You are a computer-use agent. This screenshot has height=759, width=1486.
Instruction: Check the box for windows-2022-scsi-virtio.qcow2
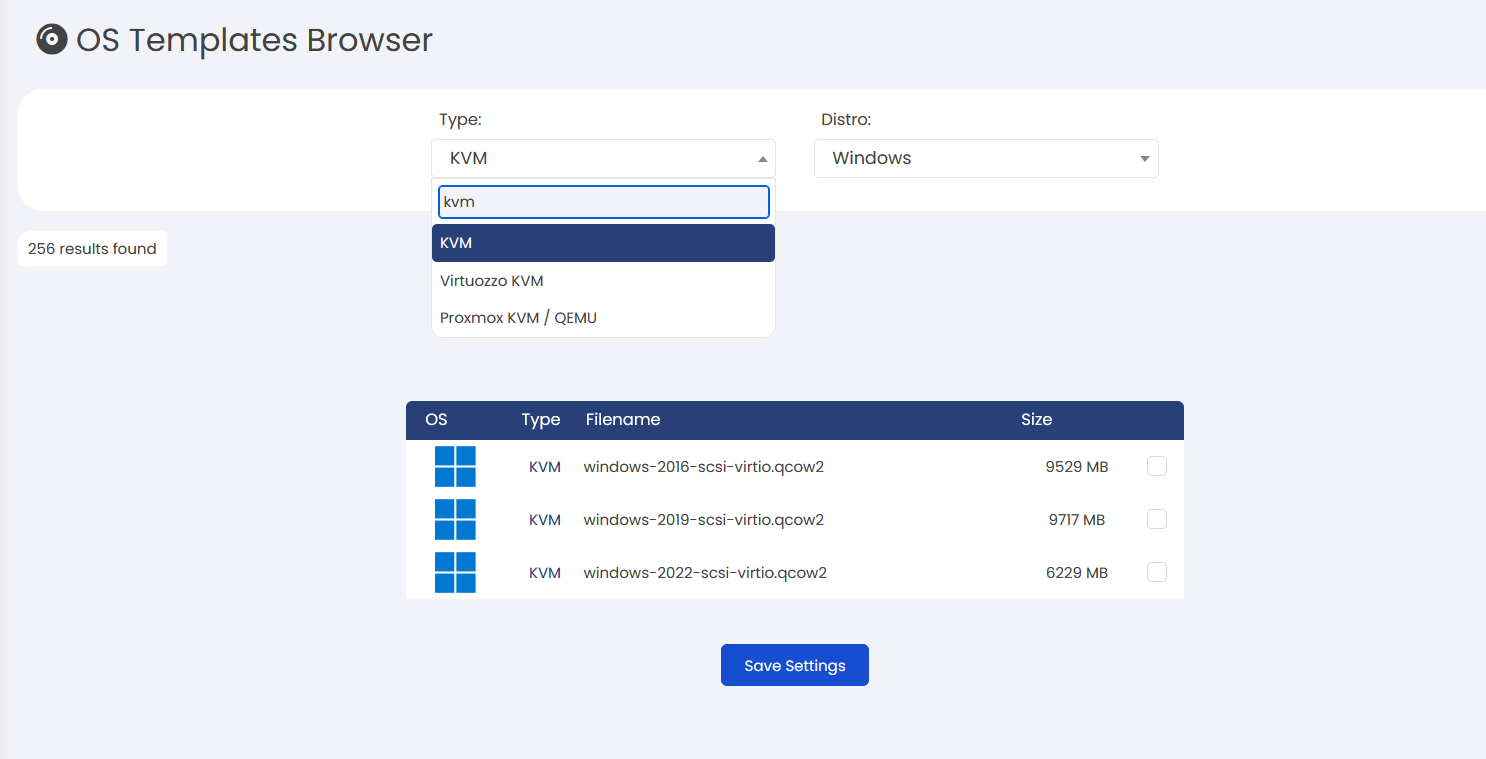coord(1157,572)
